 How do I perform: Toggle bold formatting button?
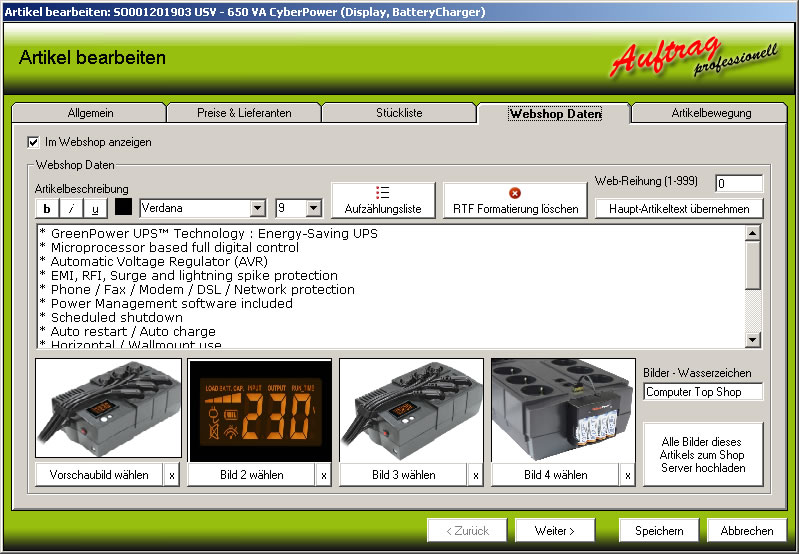pyautogui.click(x=47, y=208)
